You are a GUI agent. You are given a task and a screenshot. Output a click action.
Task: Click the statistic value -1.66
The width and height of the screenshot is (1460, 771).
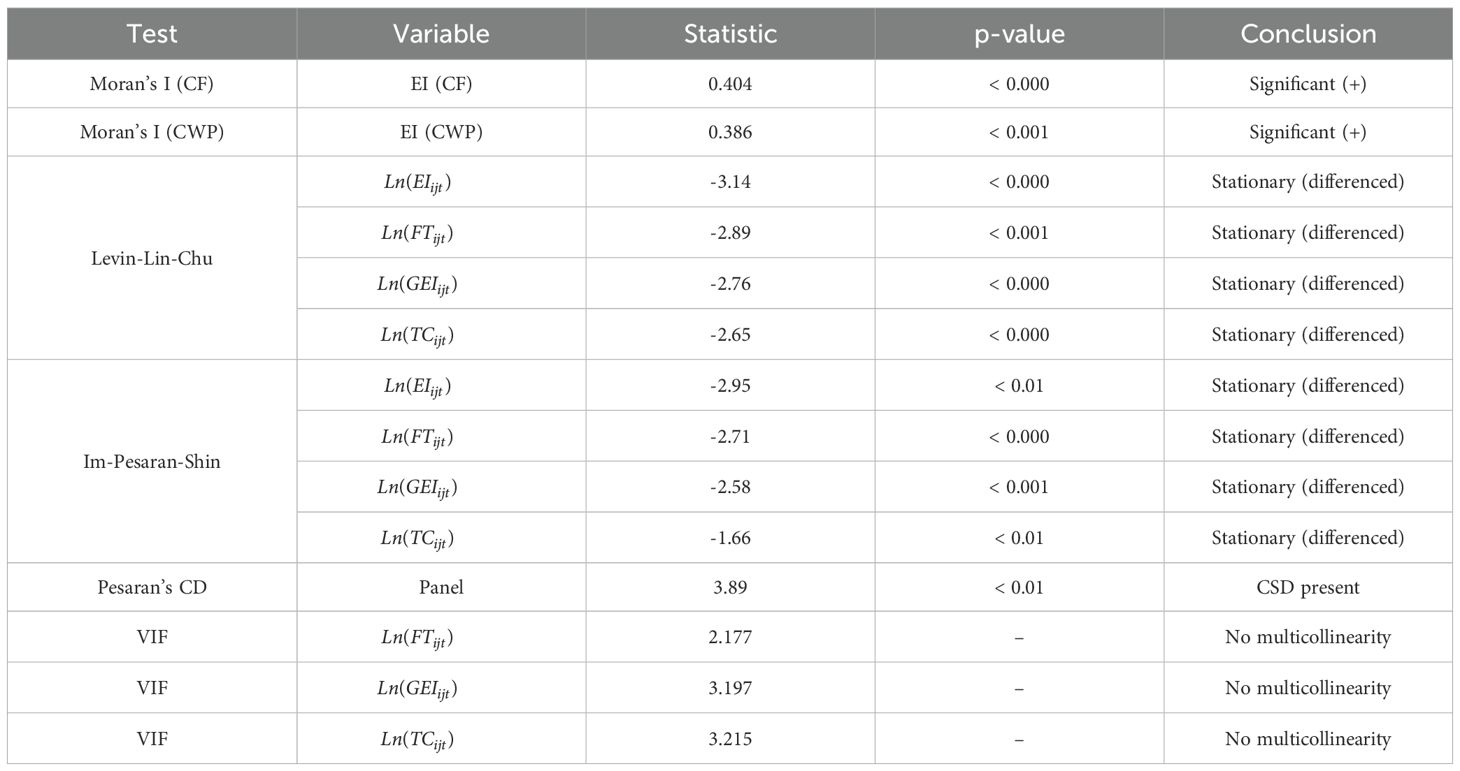(x=730, y=538)
